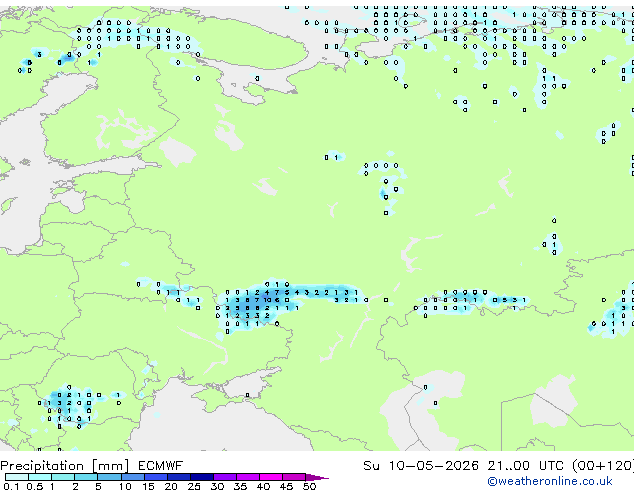Viewport: 634px width, 490px height.
Task: Click the 'Precipitation [mm]' title text
Action: tap(65, 466)
